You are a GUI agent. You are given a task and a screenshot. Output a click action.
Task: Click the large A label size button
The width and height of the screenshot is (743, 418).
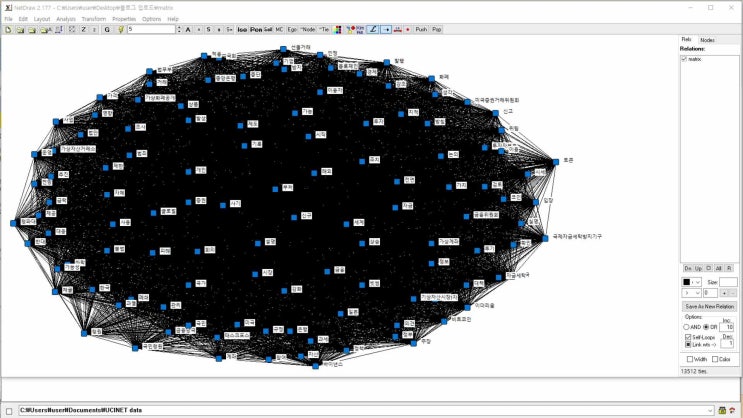(188, 29)
